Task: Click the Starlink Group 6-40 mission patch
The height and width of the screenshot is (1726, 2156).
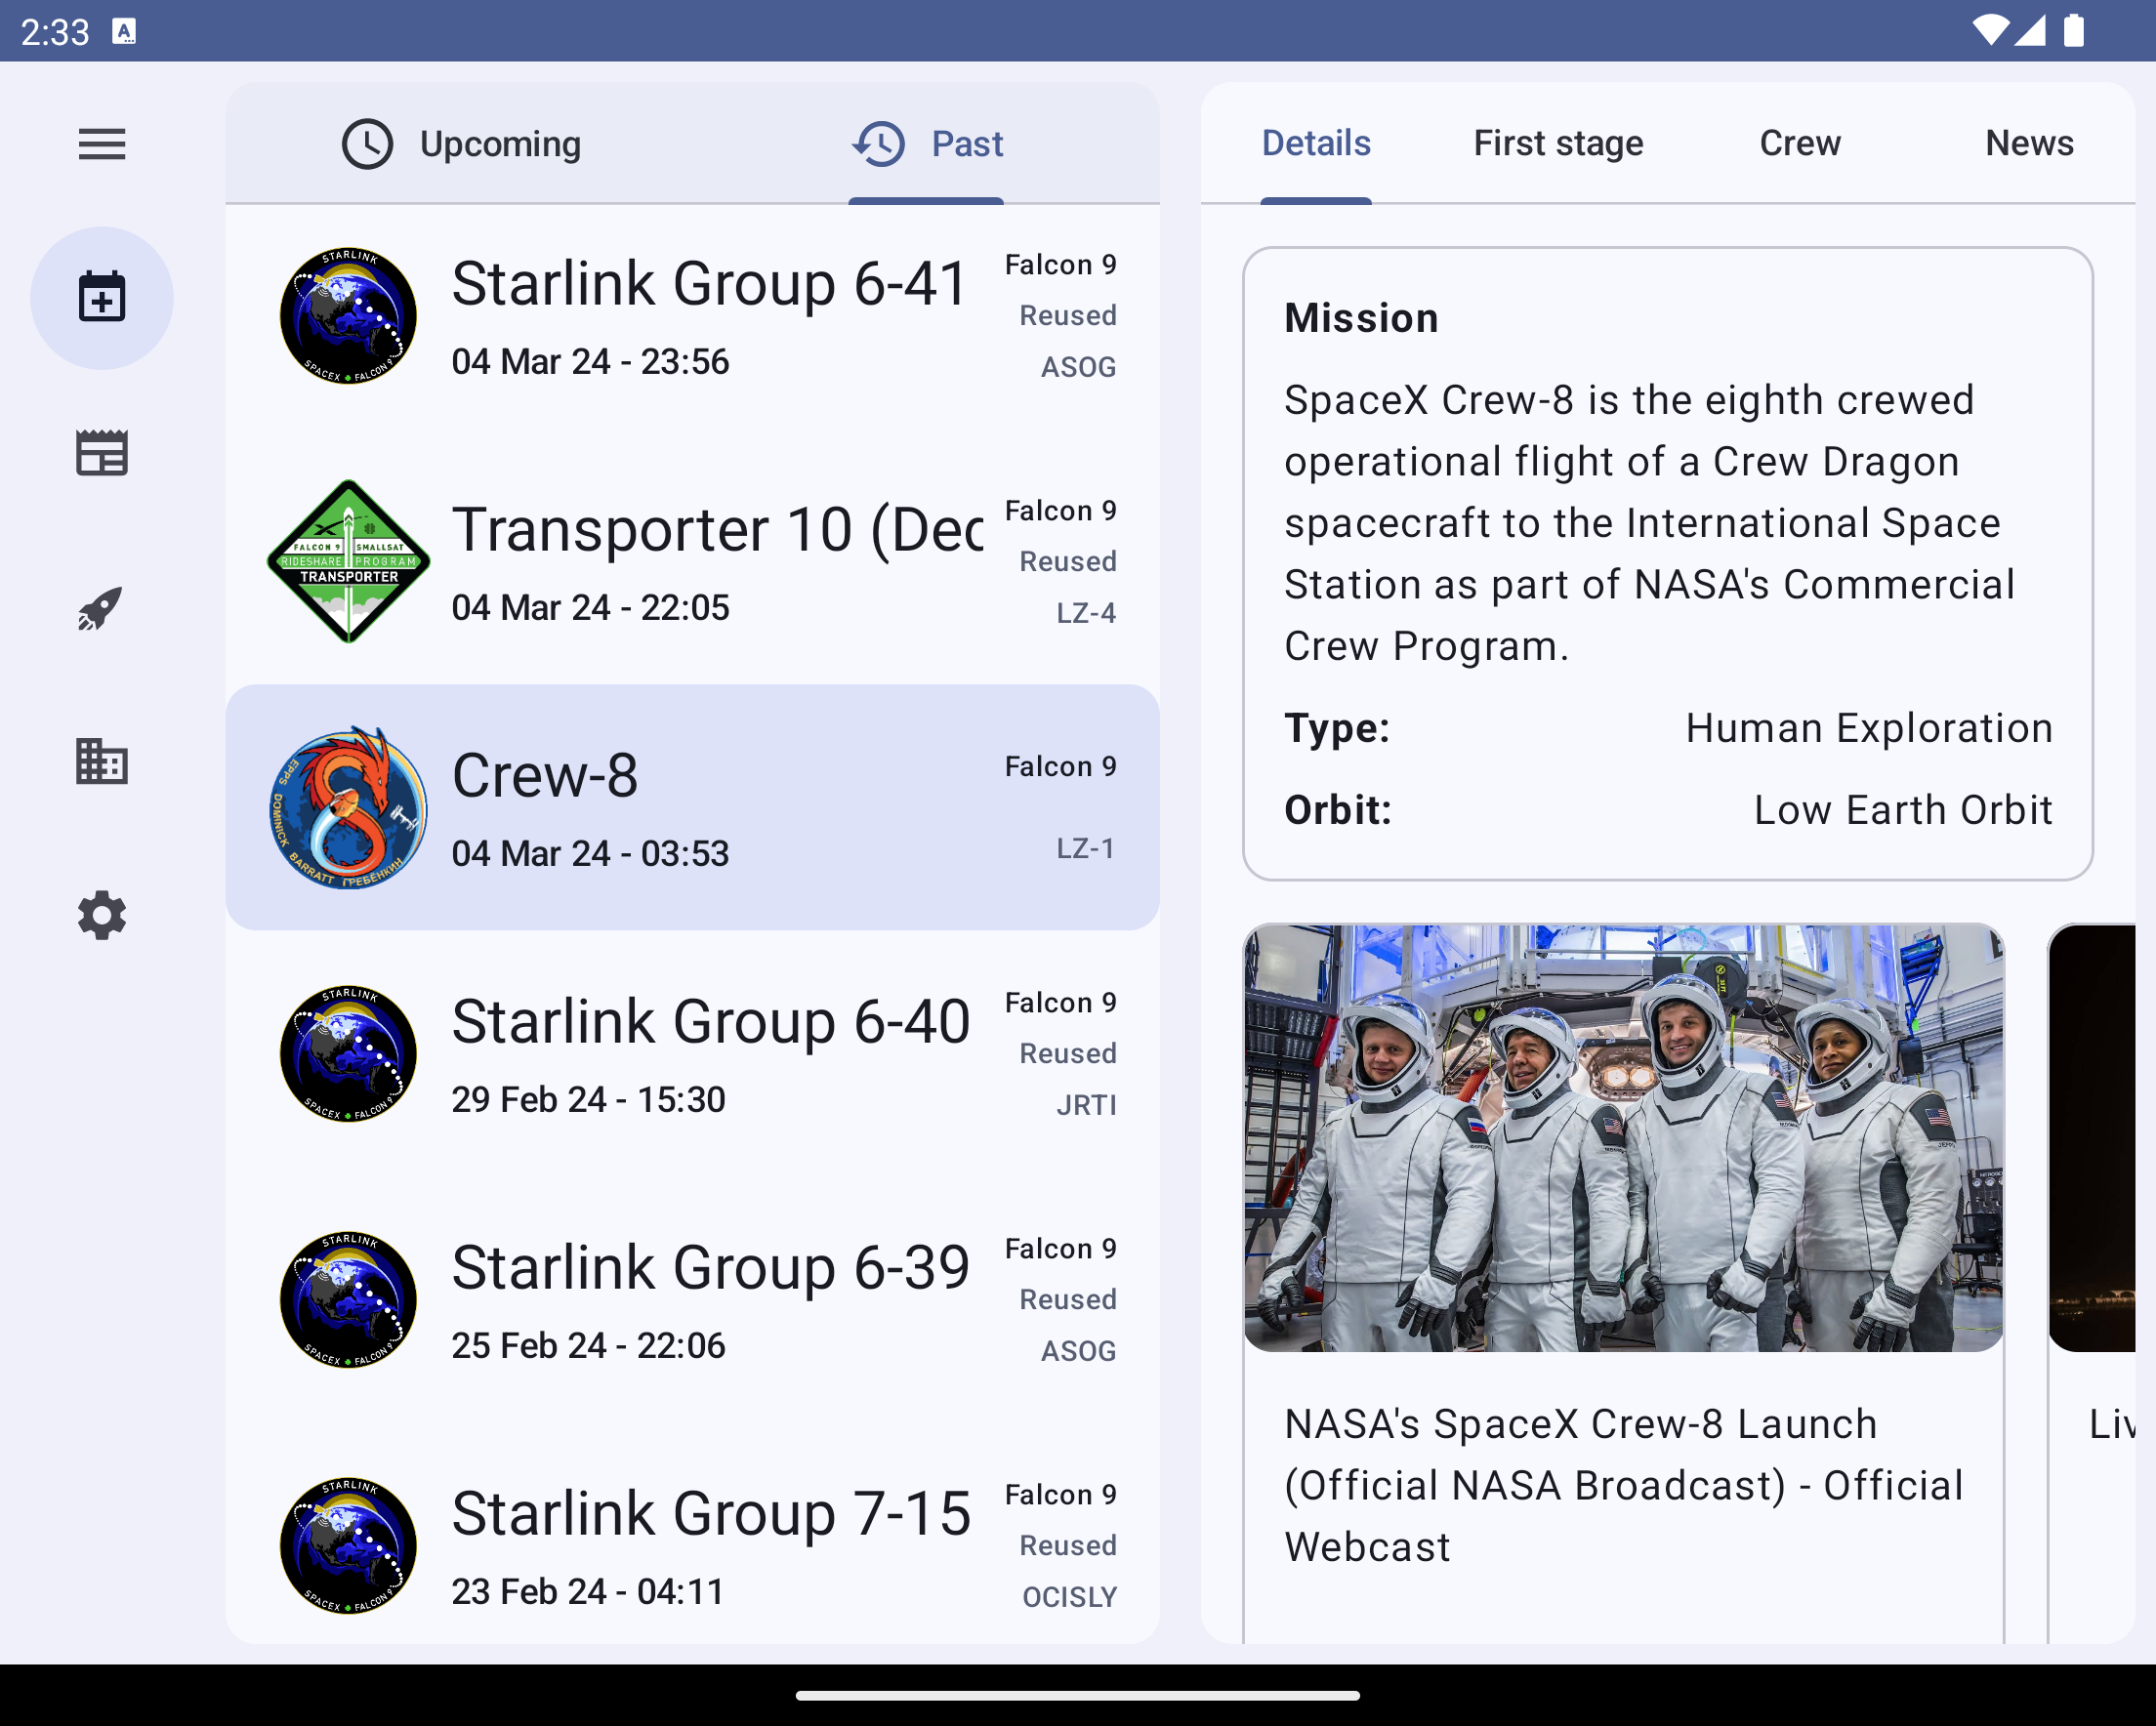Action: [349, 1054]
